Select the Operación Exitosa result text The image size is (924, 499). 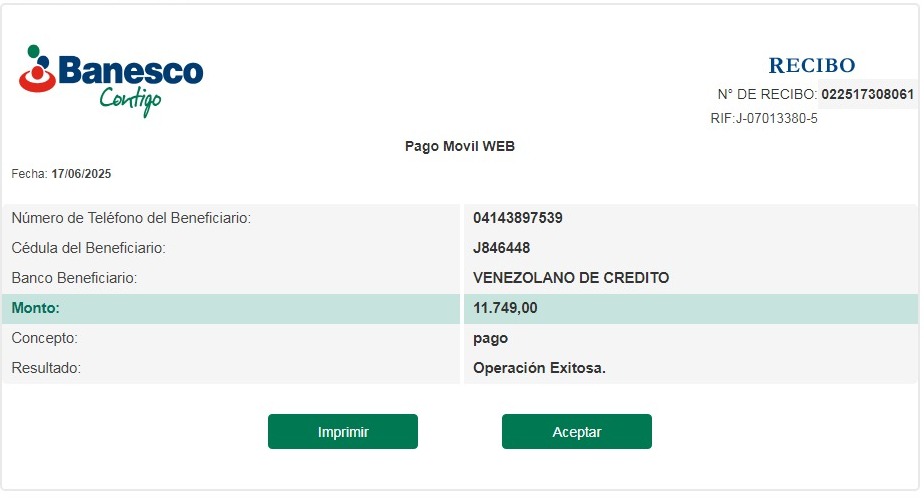539,368
